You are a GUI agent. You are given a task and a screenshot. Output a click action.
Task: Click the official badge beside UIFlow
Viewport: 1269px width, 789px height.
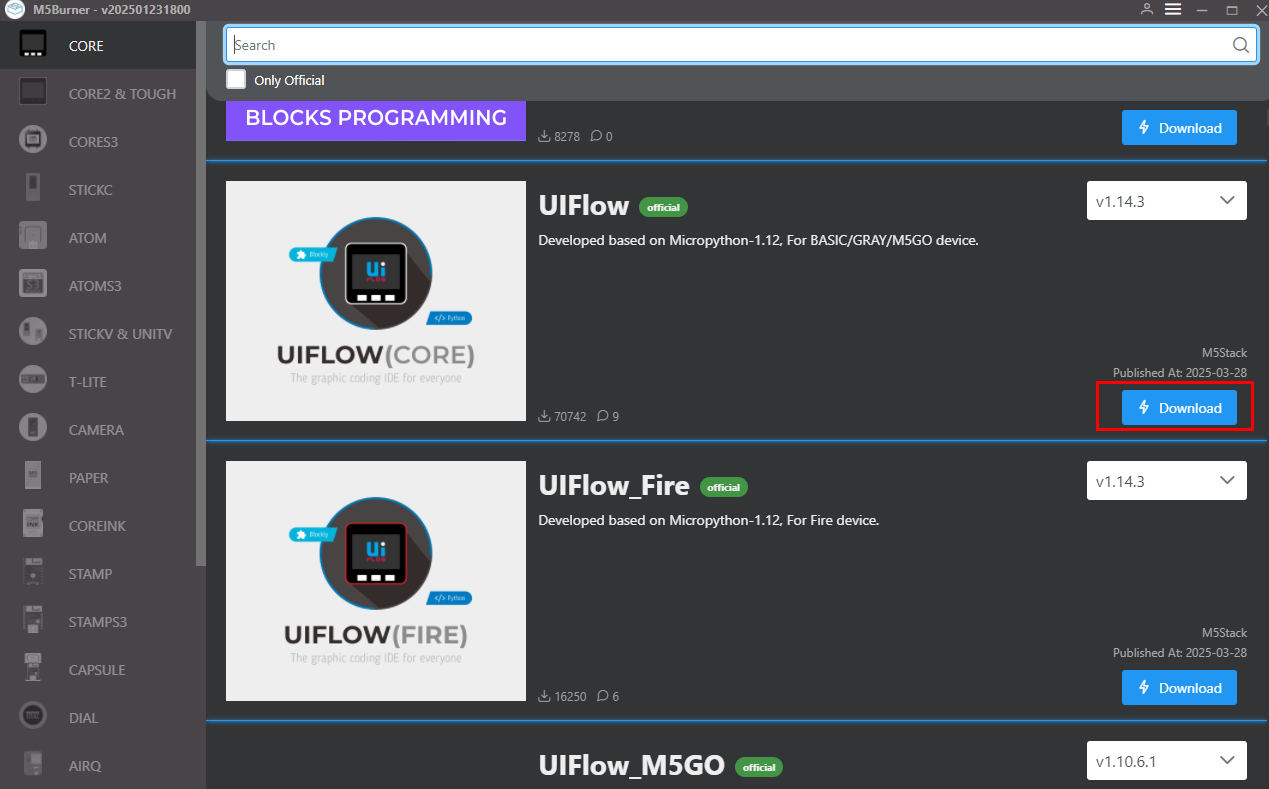point(664,207)
